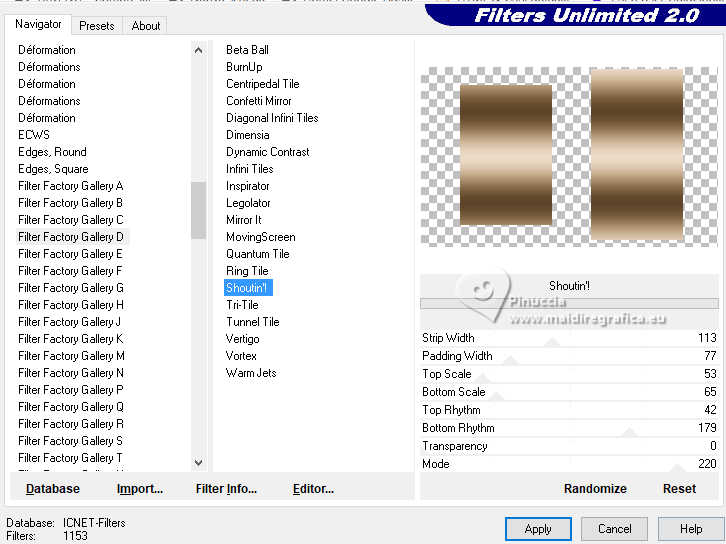Click the category list scroll down arrow

point(199,462)
